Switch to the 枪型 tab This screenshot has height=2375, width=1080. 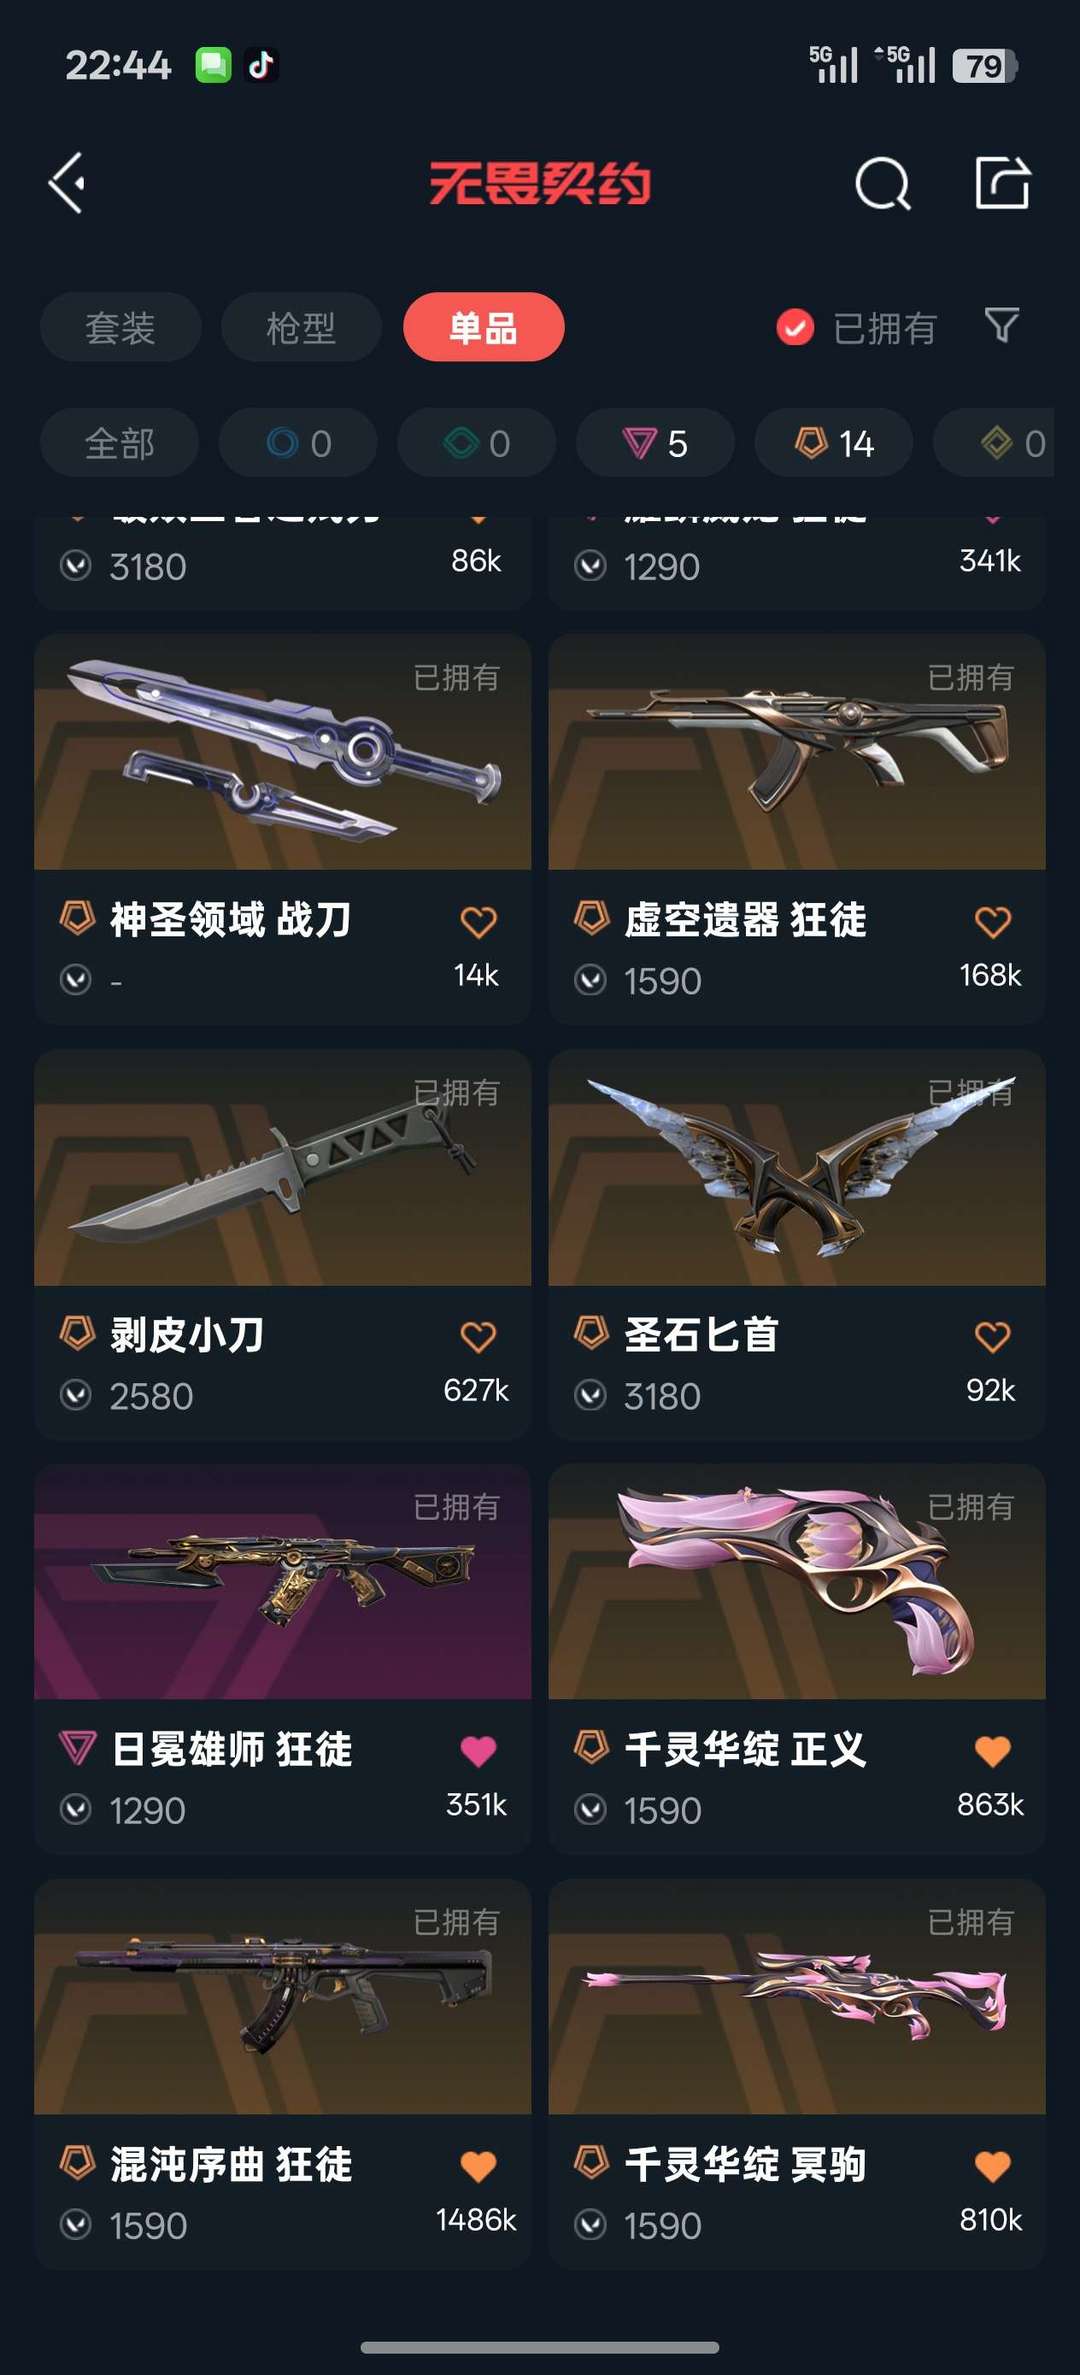[301, 327]
